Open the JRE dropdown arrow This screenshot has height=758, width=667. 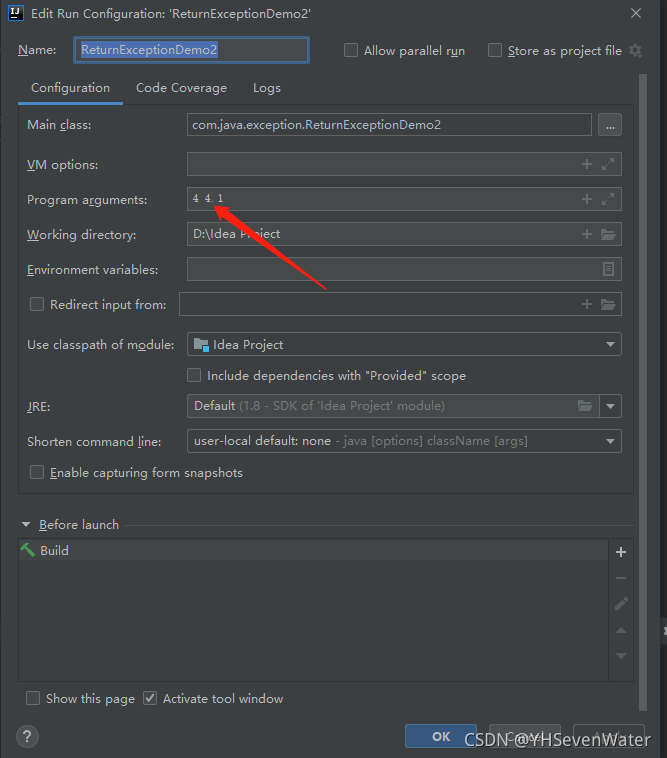pos(610,406)
